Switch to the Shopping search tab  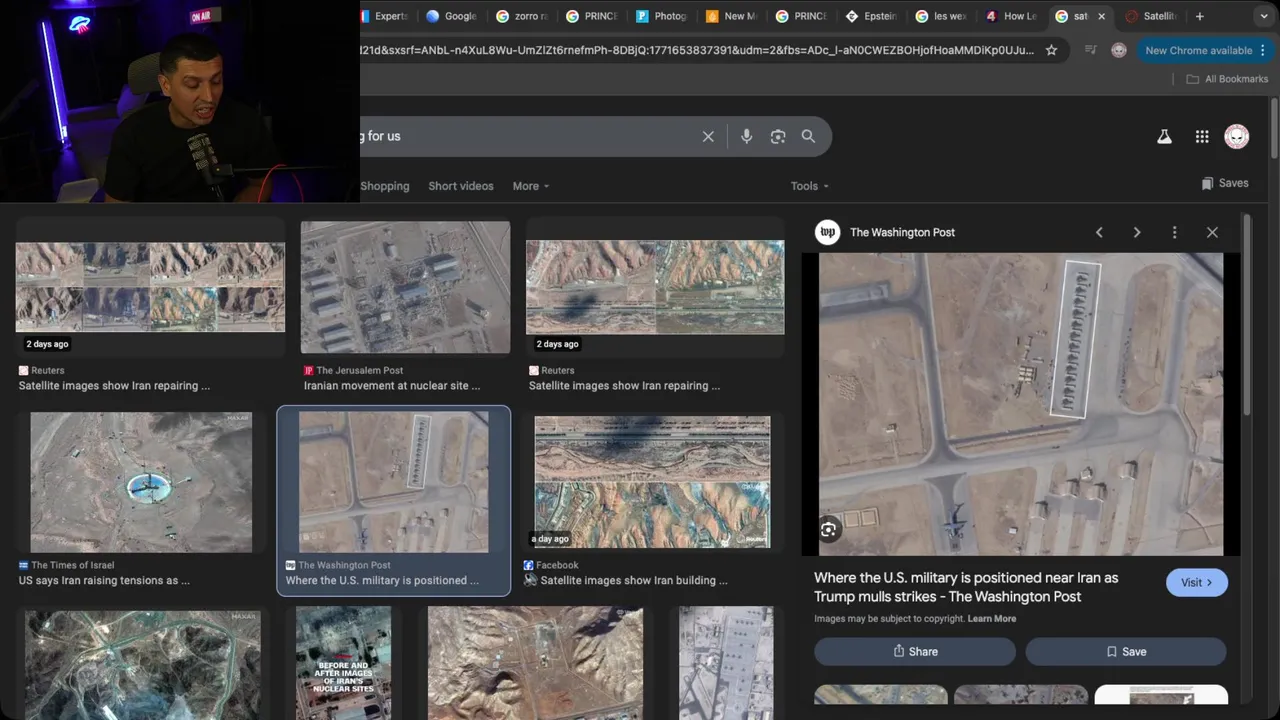pyautogui.click(x=385, y=186)
